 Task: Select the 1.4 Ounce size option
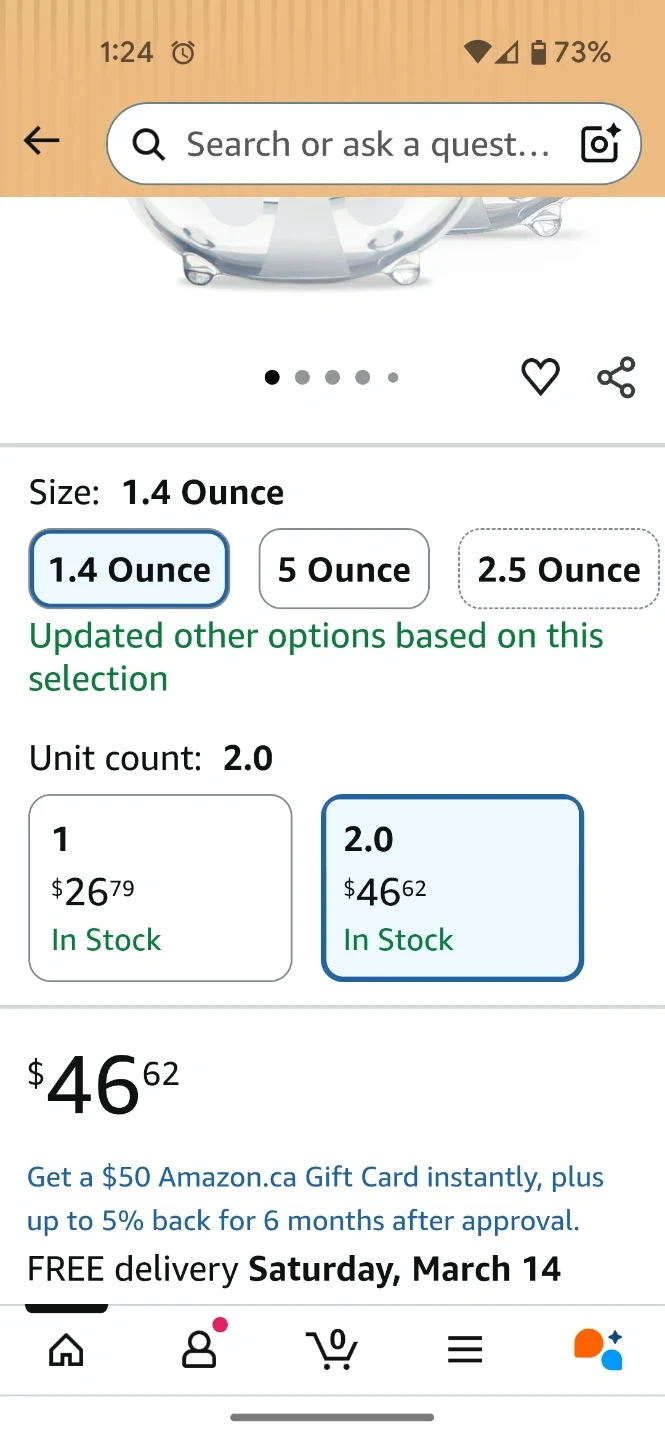pos(130,569)
